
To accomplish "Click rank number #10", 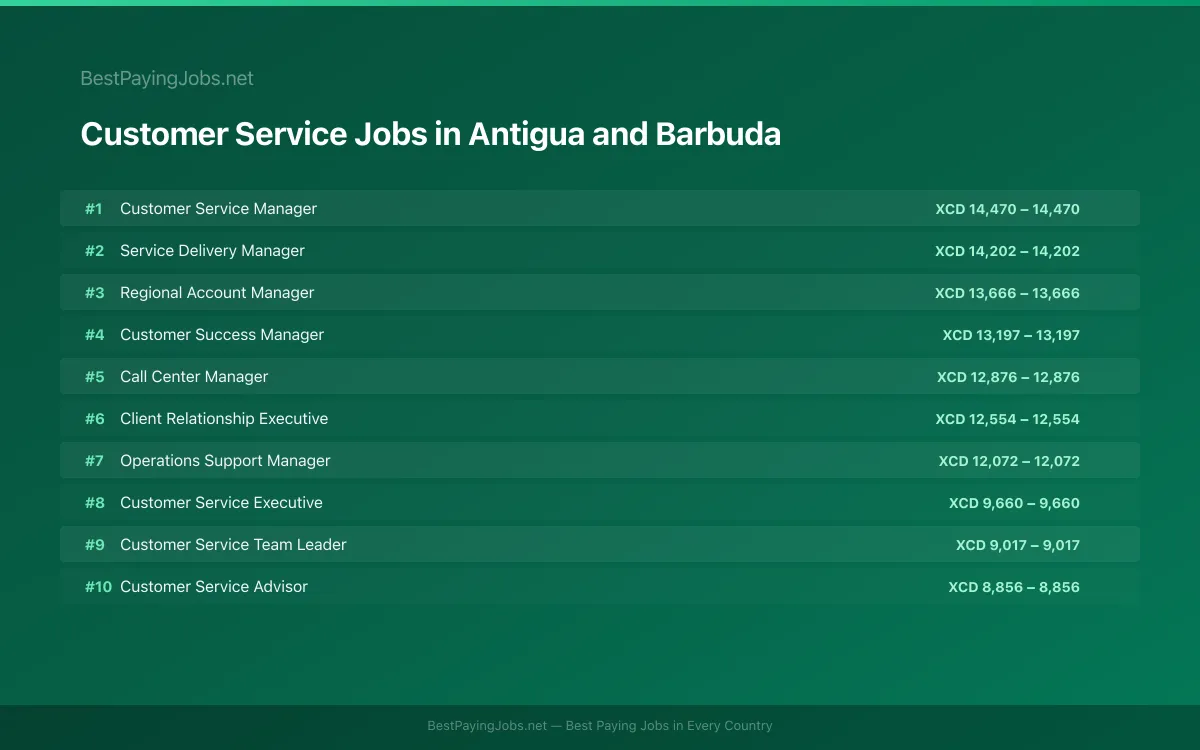I will pyautogui.click(x=98, y=587).
